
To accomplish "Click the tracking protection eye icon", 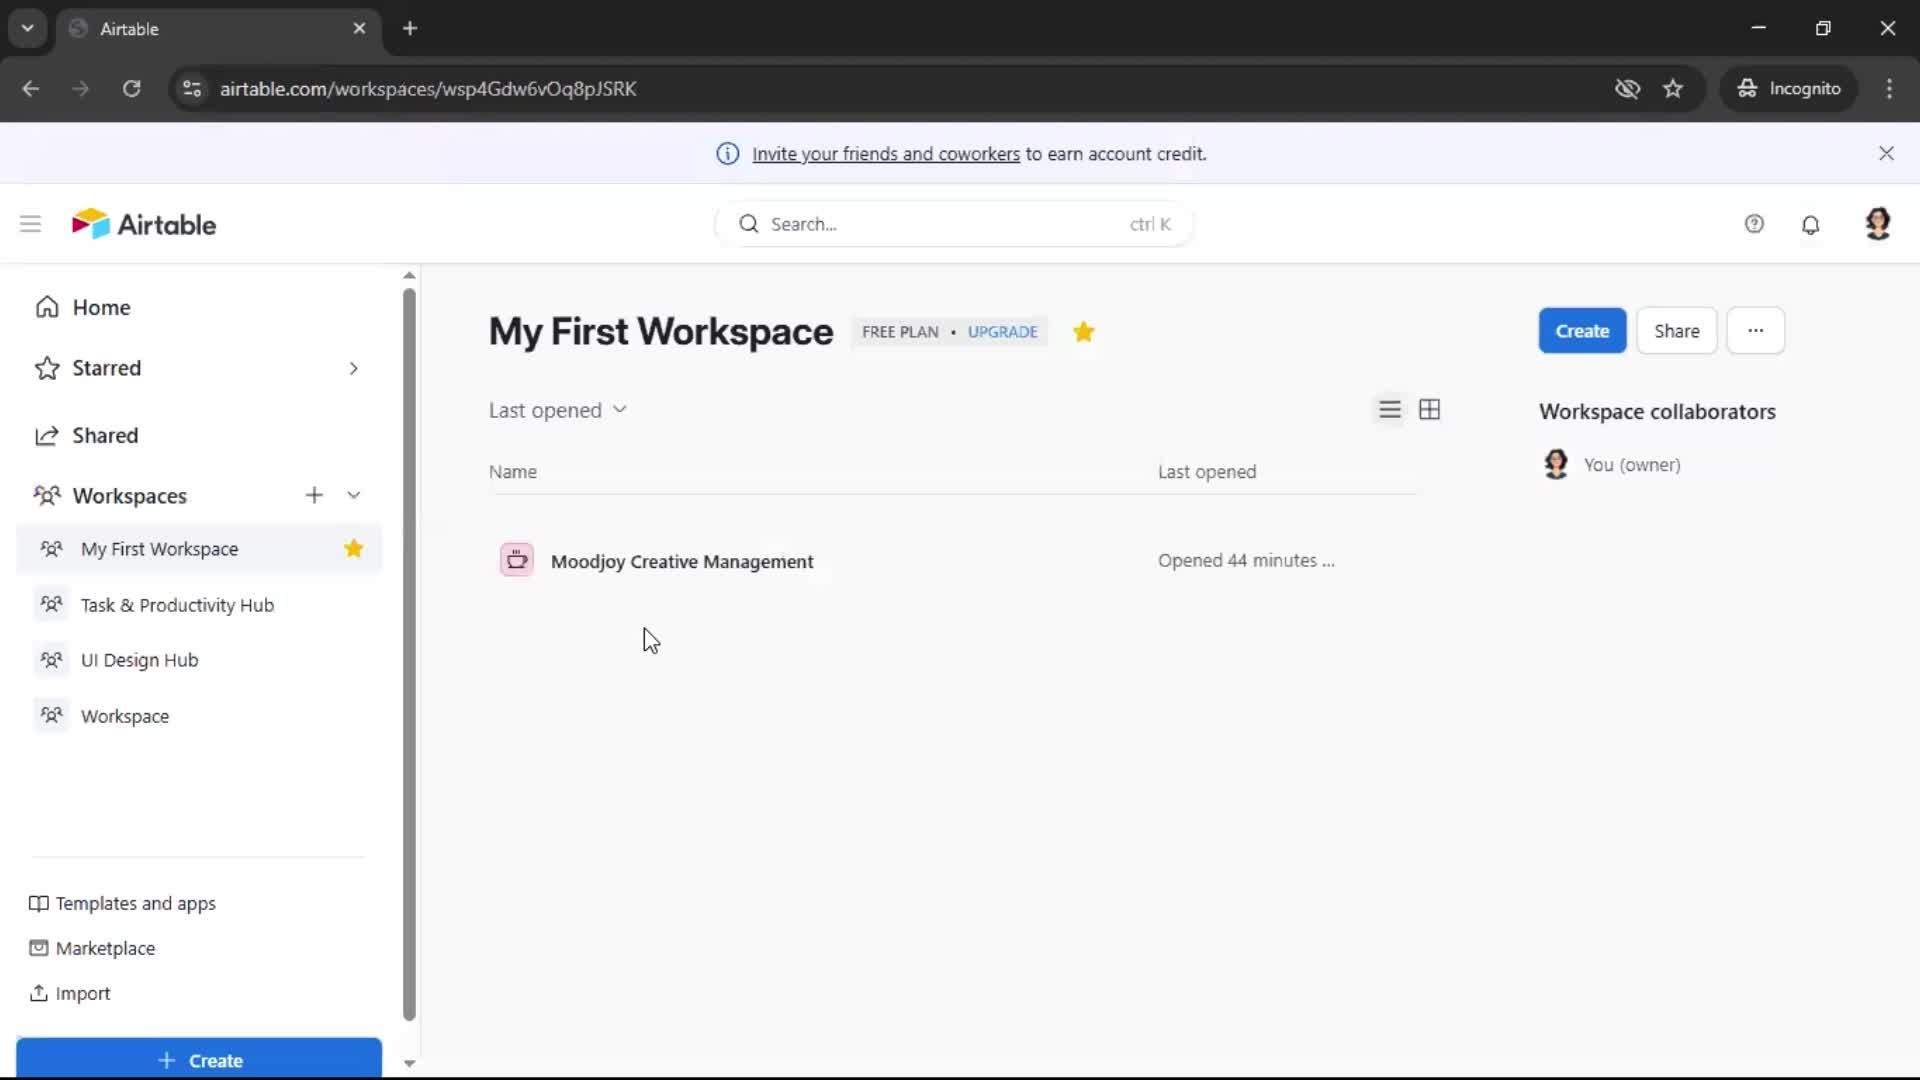I will [x=1627, y=89].
